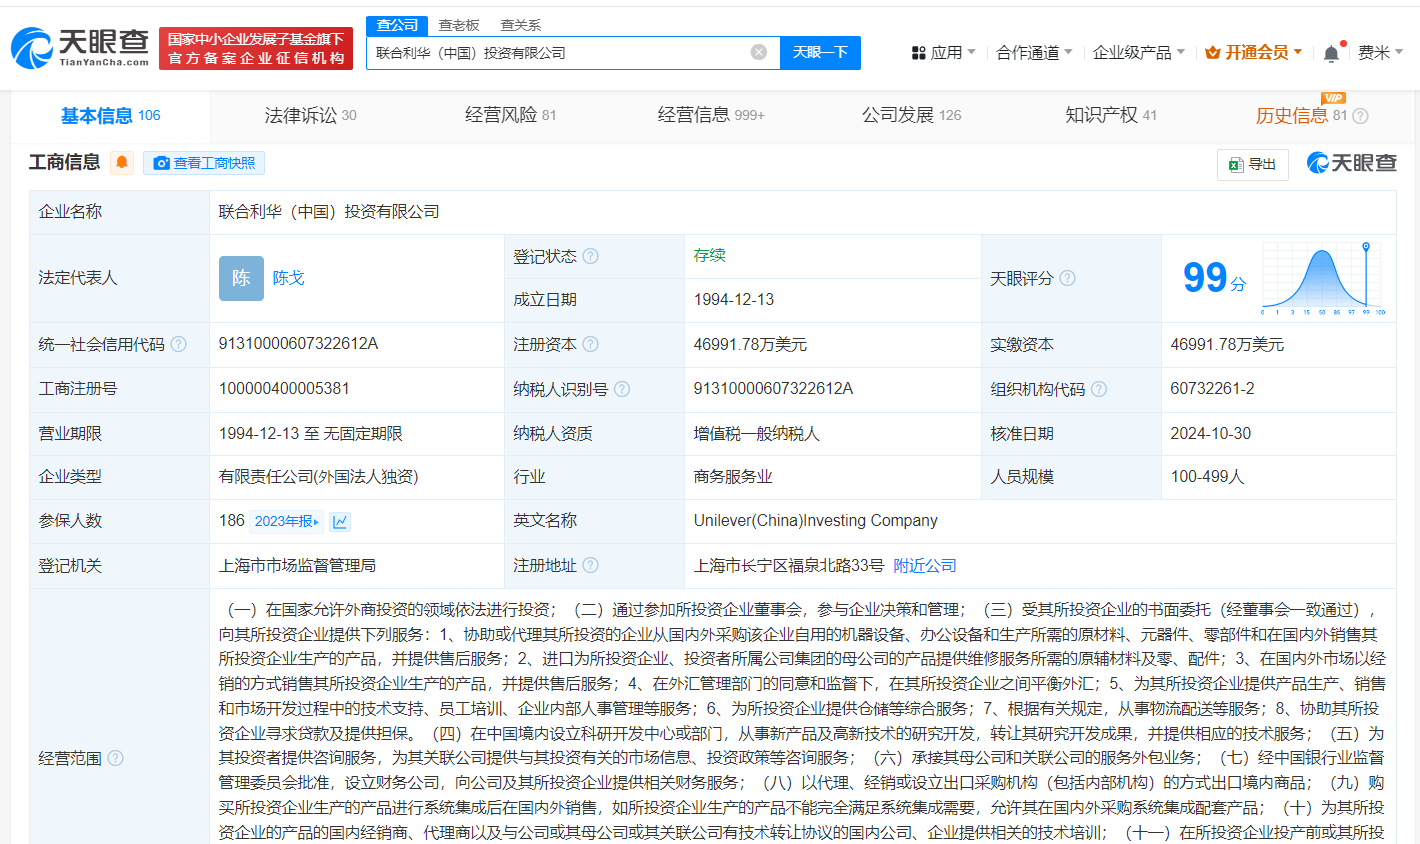Click the 导出 export button
The height and width of the screenshot is (844, 1420).
tap(1253, 164)
